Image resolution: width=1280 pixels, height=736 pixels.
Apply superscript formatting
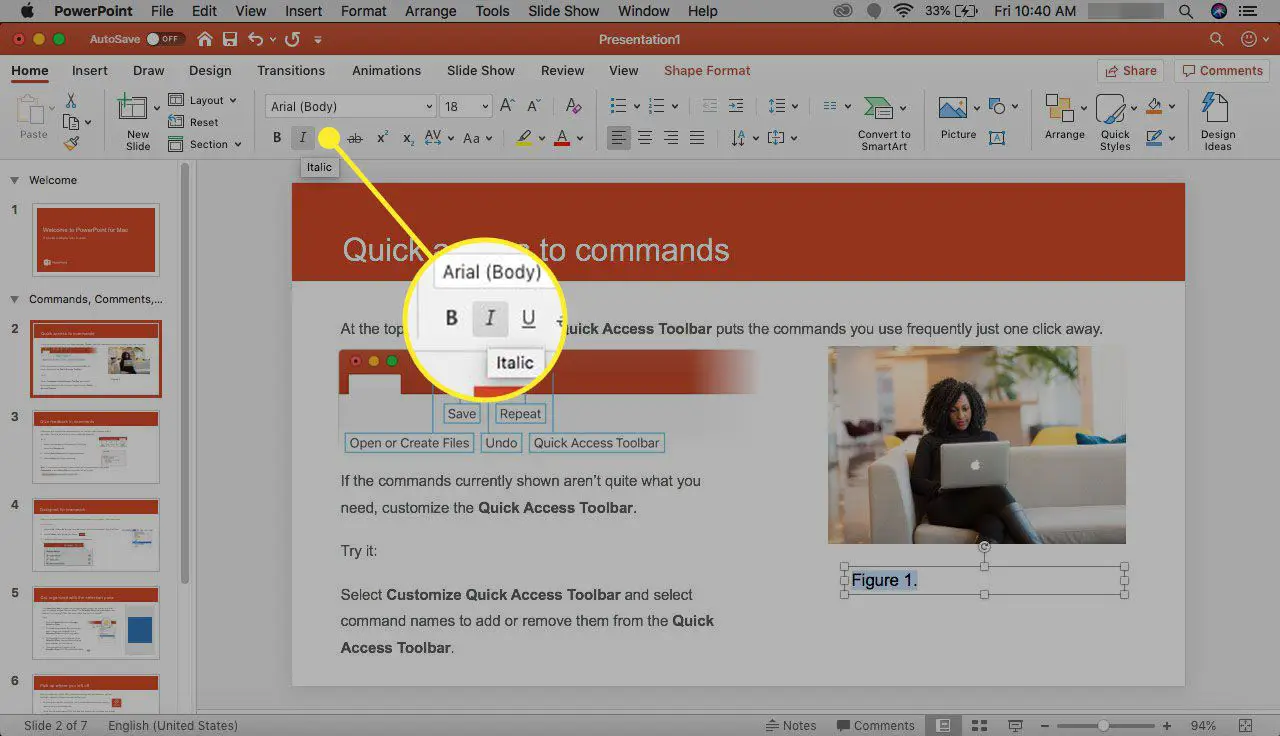pyautogui.click(x=381, y=136)
